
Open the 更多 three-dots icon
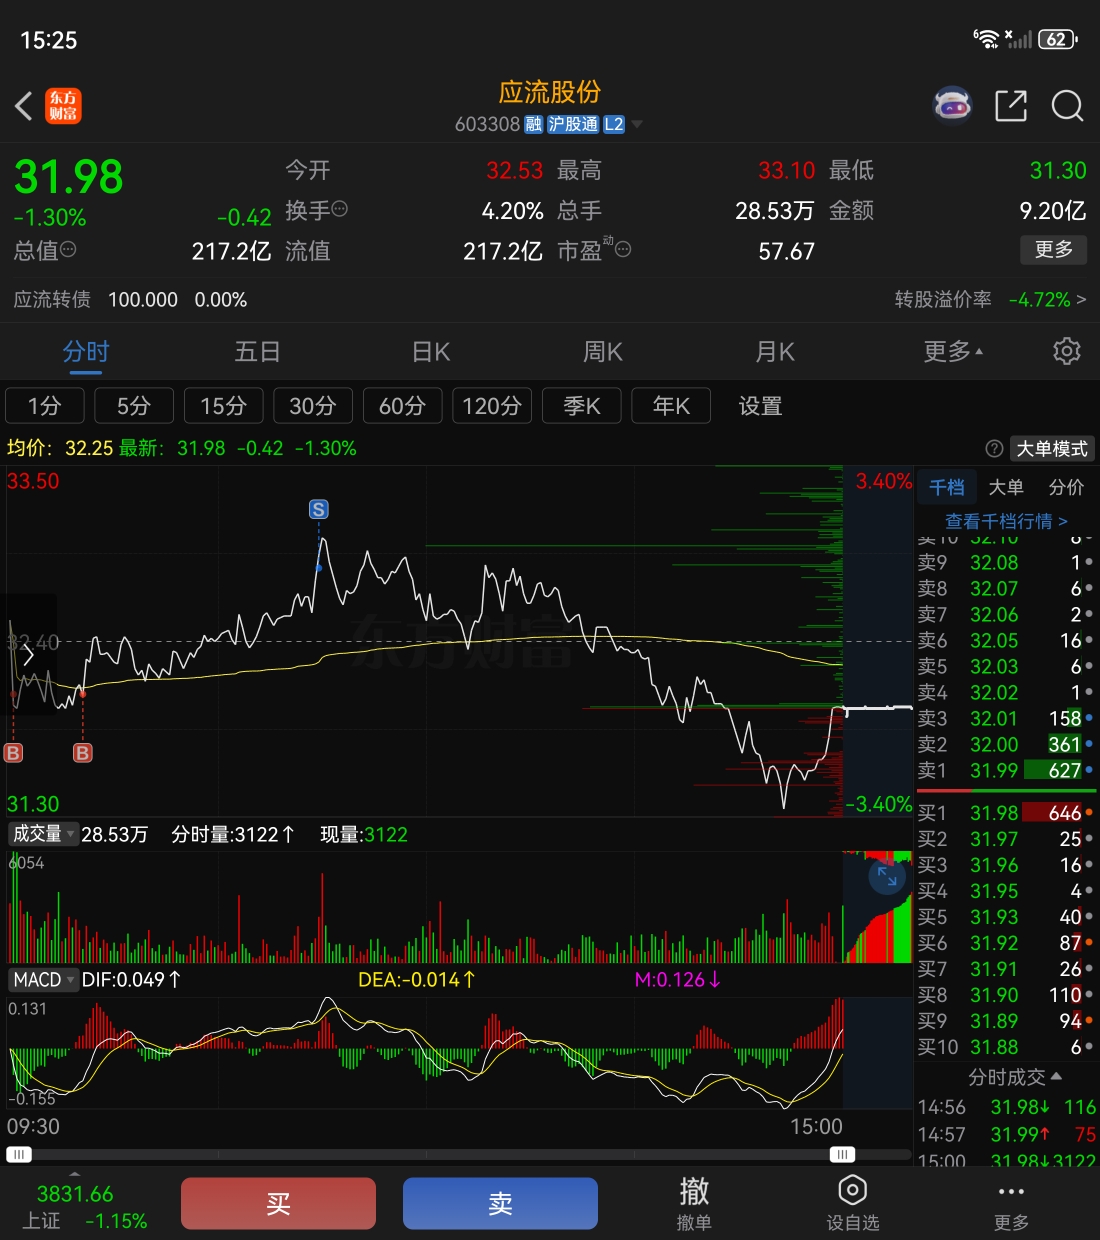pos(1011,1203)
